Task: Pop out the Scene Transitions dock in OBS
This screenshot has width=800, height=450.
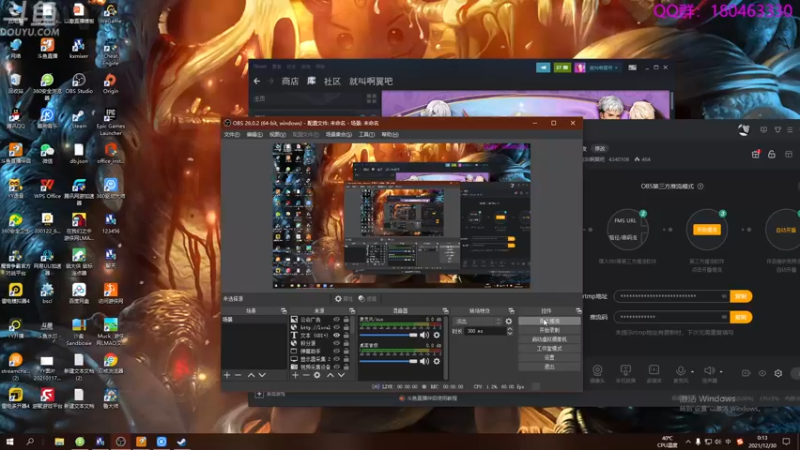Action: click(511, 311)
